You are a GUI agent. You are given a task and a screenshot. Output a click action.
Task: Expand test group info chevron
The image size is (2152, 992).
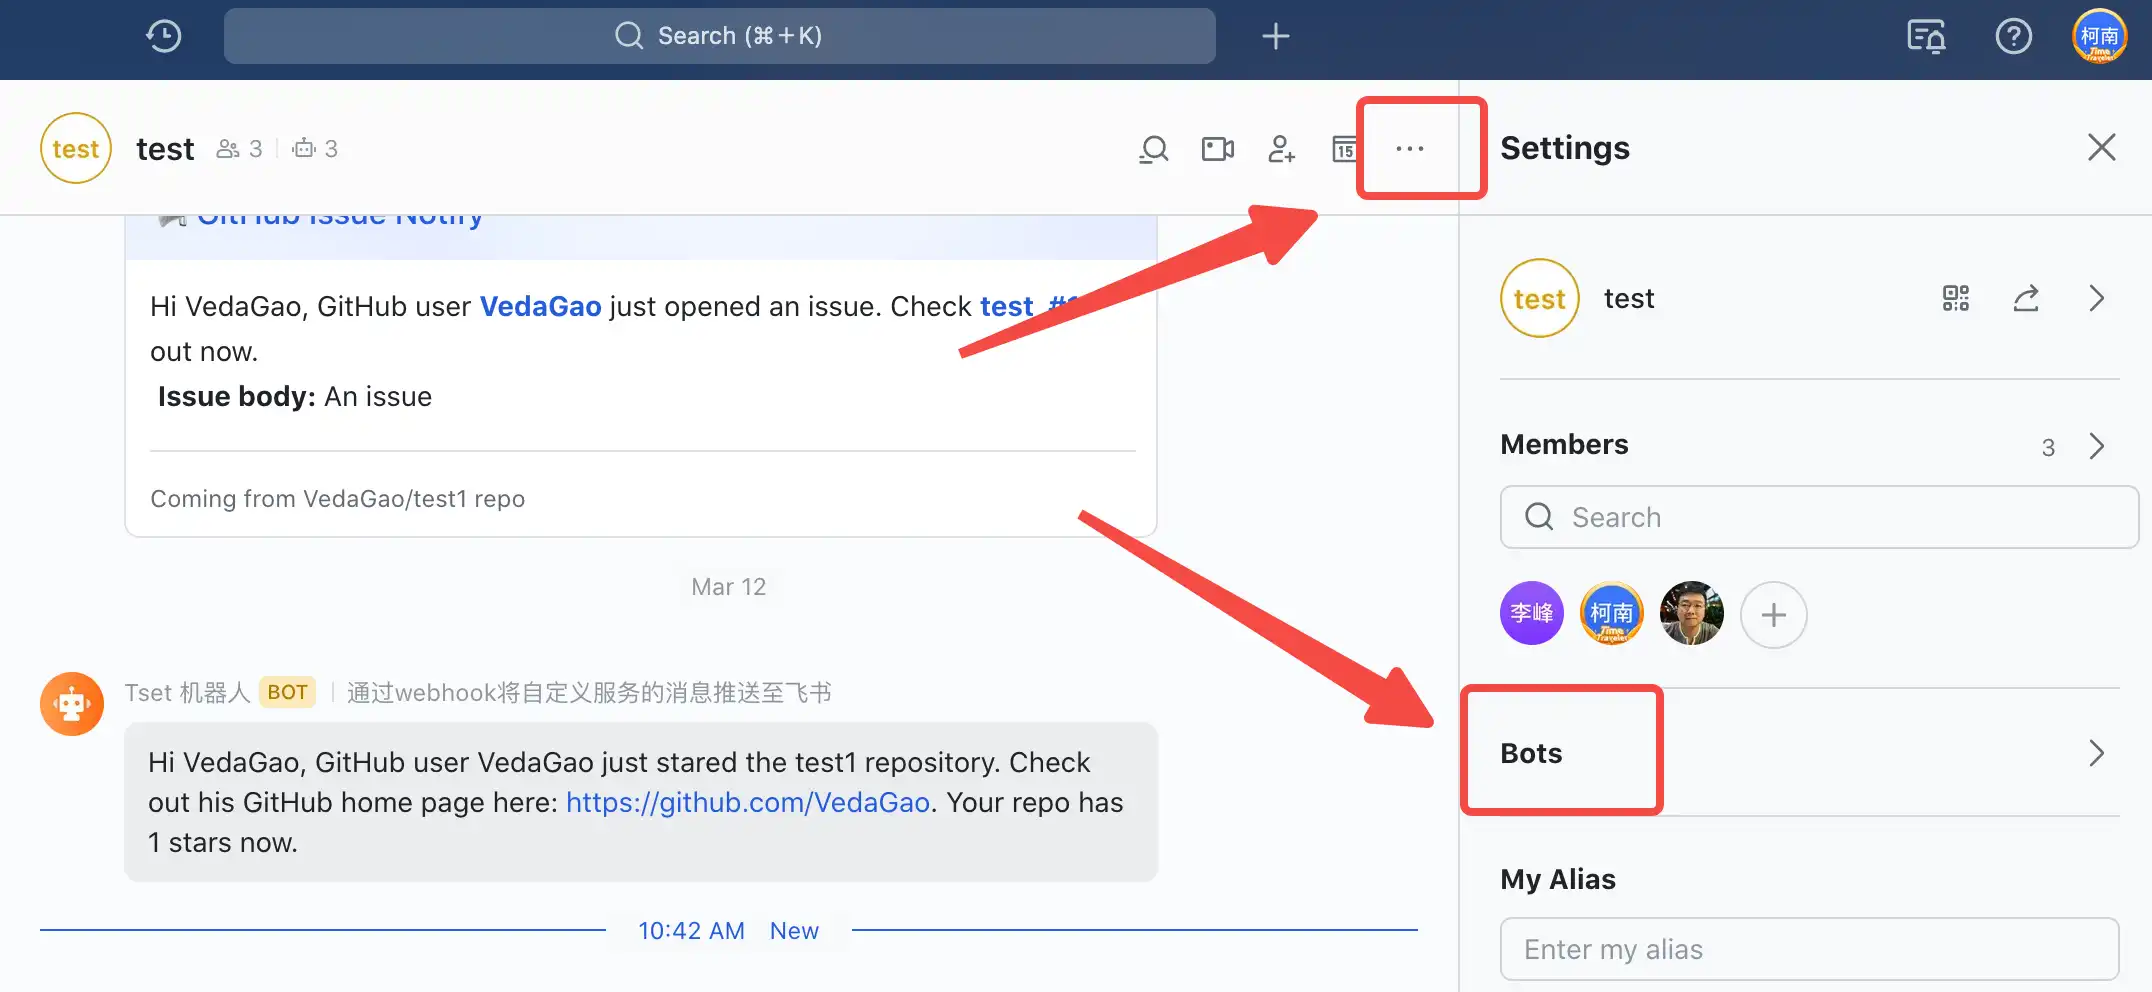pos(2097,298)
